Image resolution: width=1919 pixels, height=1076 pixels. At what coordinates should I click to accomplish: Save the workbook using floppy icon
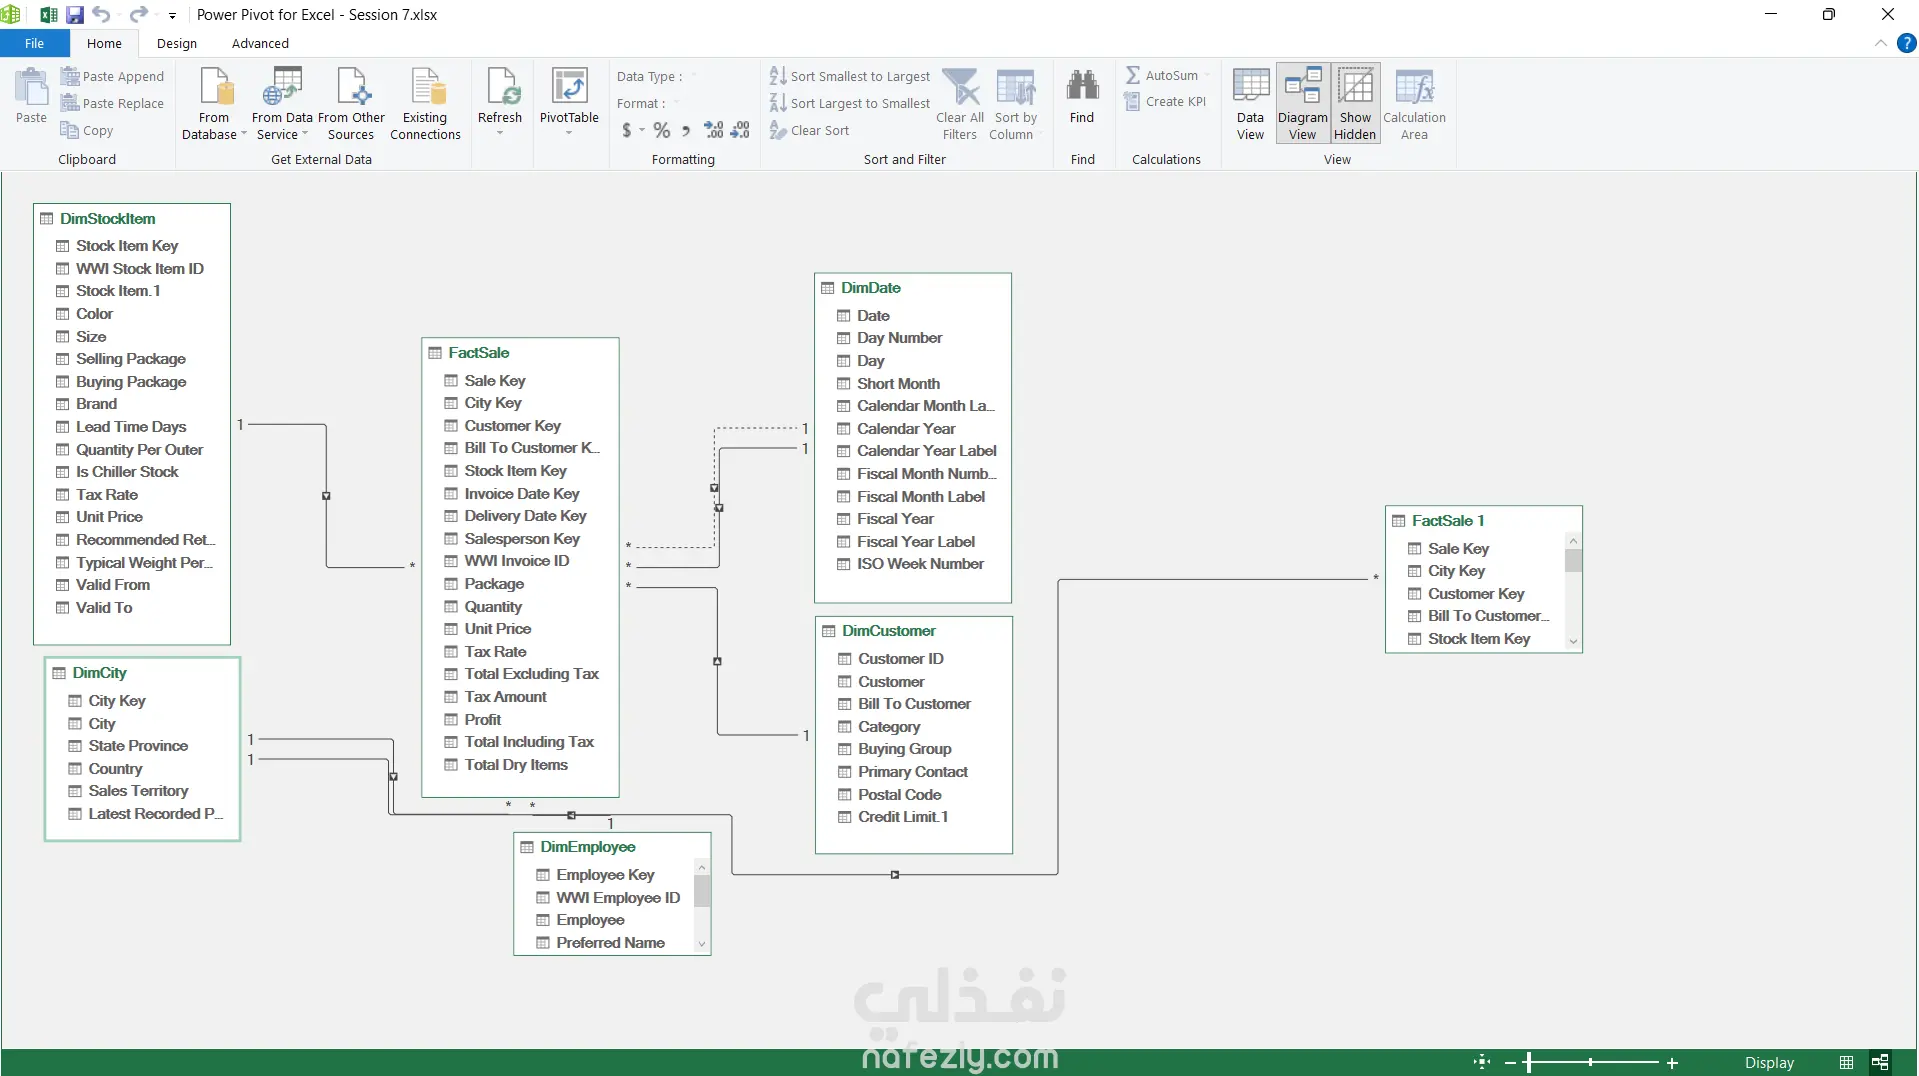pyautogui.click(x=75, y=15)
